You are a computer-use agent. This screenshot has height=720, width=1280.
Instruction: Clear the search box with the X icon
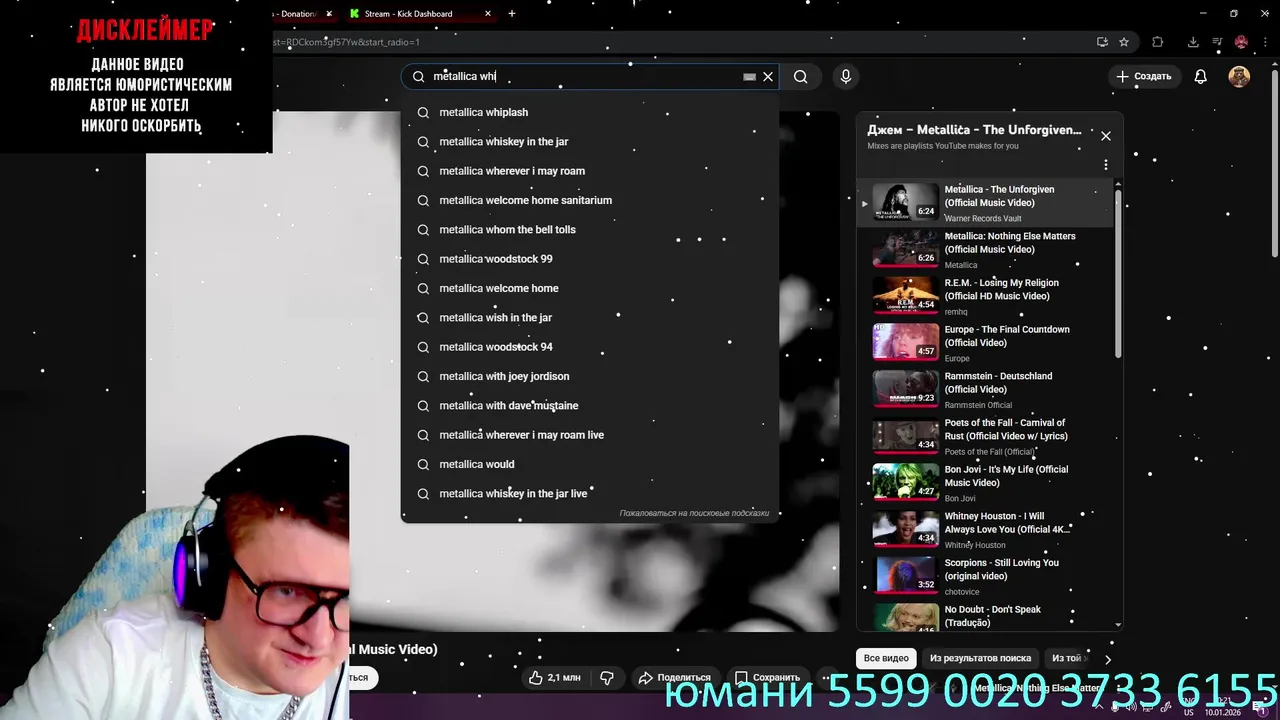point(768,77)
